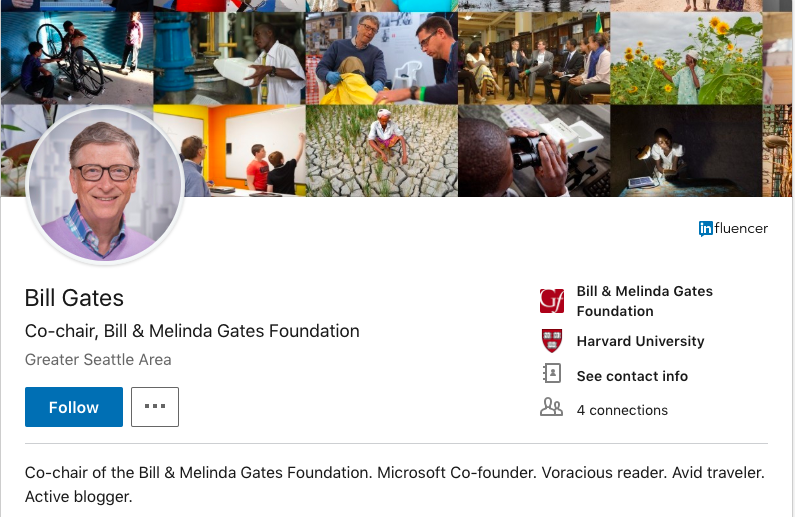Click the Harvard University shield icon
Screen dimensions: 795x517
coord(551,341)
